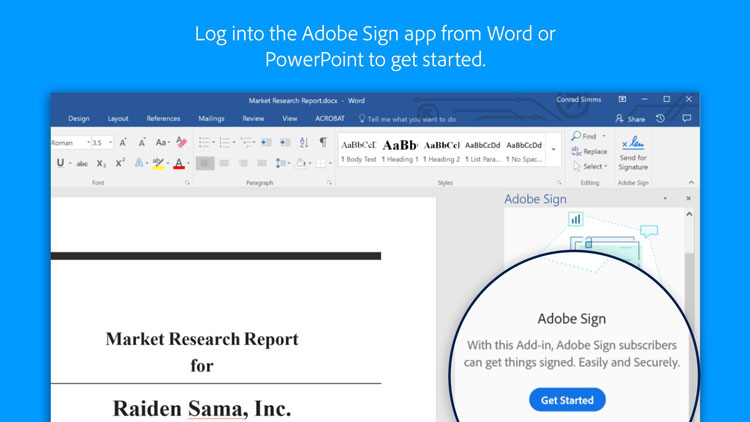The height and width of the screenshot is (422, 750).
Task: Open Font dialog launcher
Action: (x=188, y=183)
